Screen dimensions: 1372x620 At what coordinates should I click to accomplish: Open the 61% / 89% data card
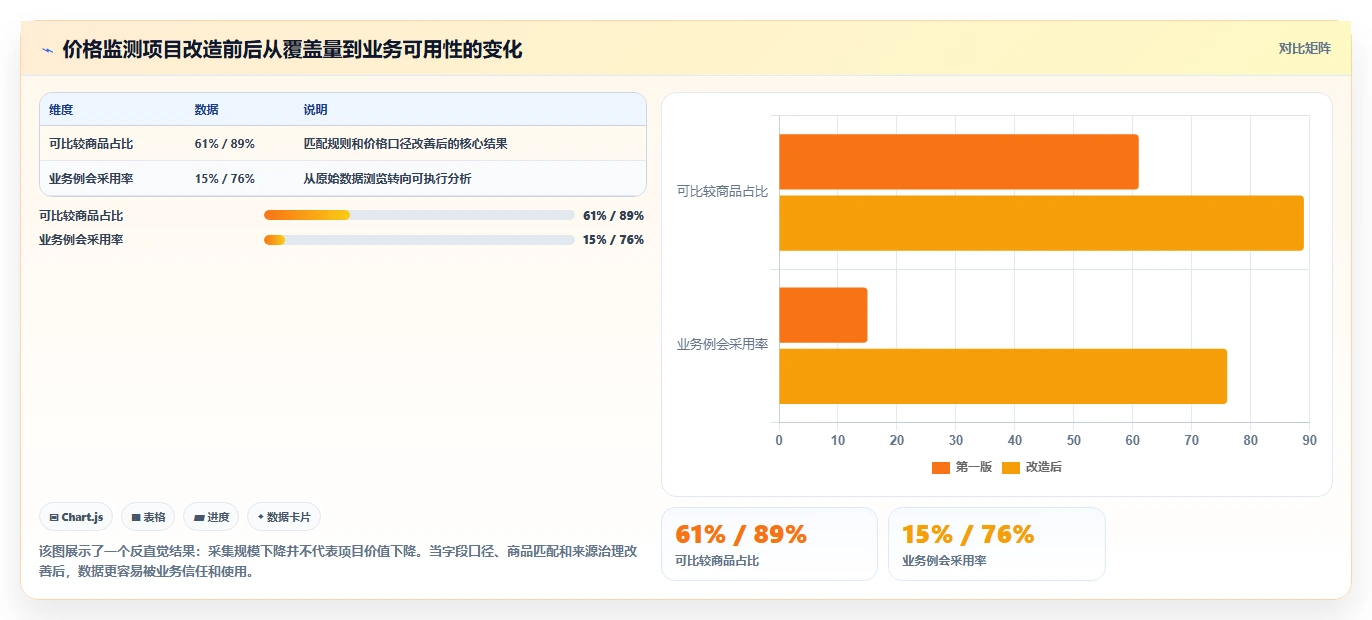coord(769,544)
